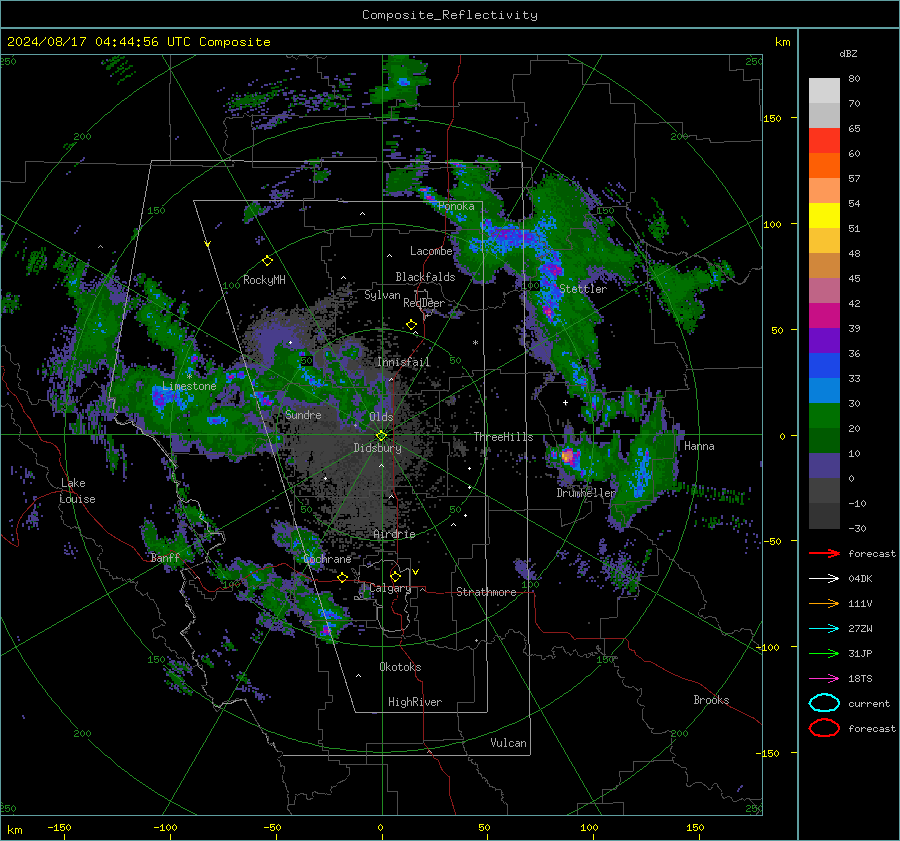Screen dimensions: 900x841
Task: Click the Sylvan label
Action: 382,295
